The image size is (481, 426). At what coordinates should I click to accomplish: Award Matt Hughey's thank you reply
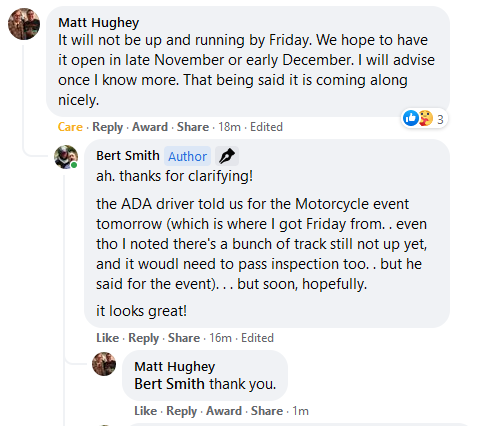pos(224,411)
